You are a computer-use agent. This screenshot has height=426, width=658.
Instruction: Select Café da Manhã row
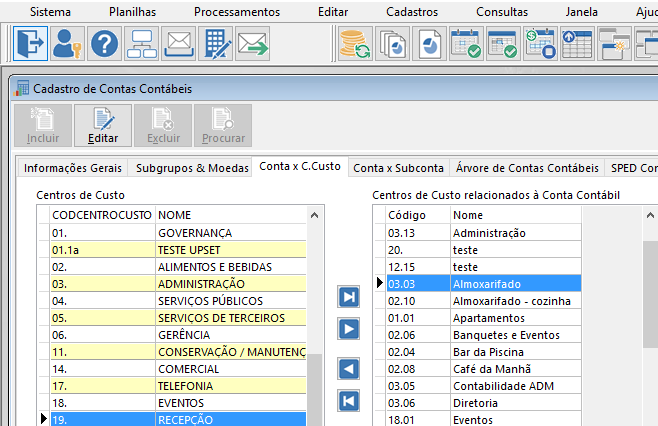484,369
